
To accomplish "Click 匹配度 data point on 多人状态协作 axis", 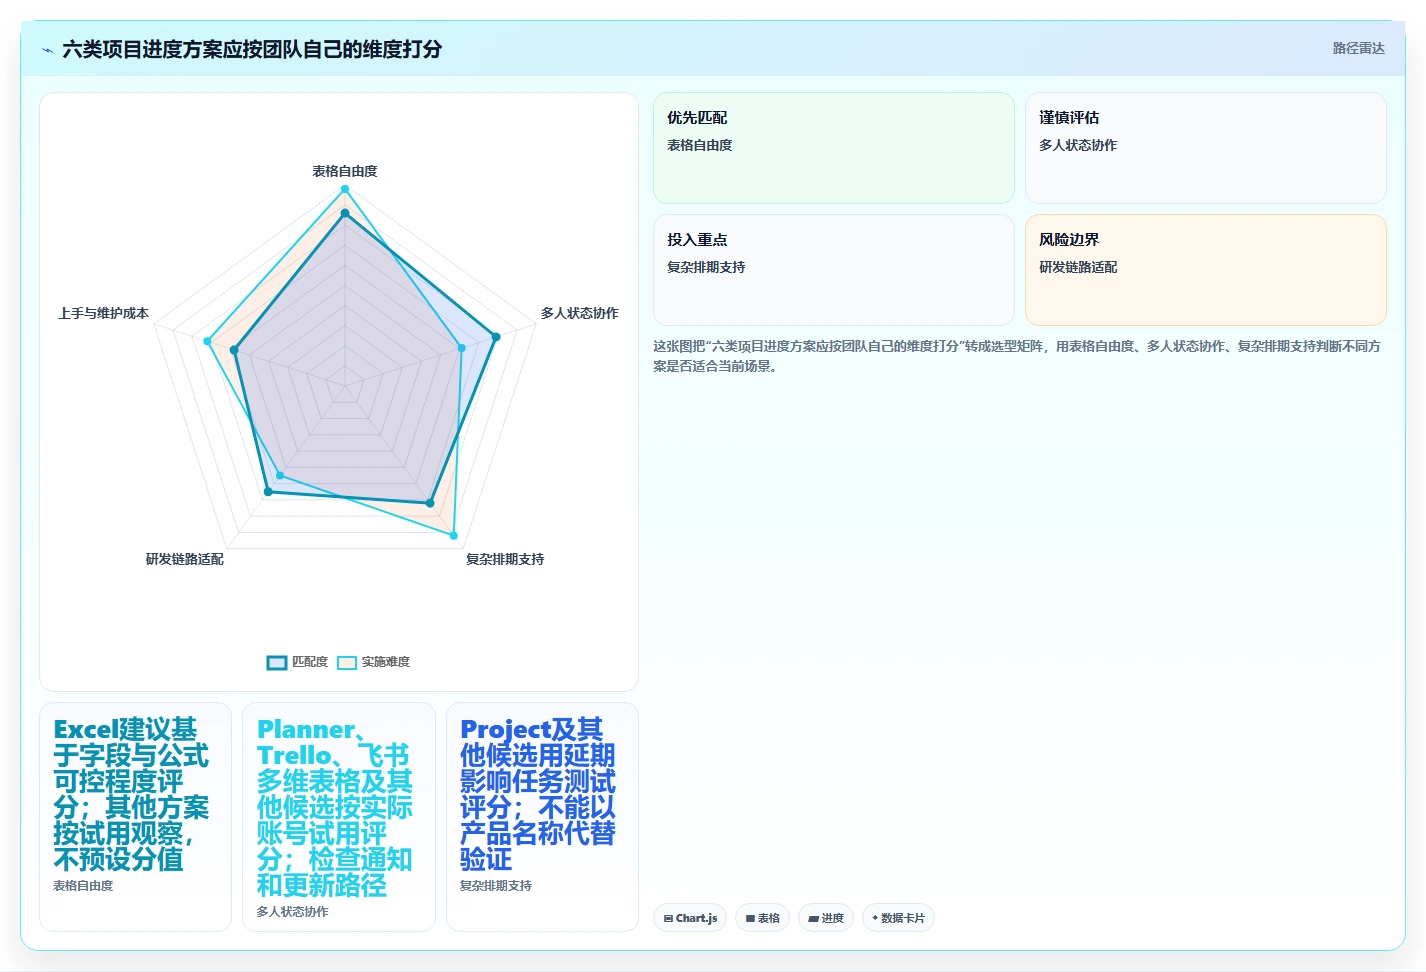I will [495, 337].
